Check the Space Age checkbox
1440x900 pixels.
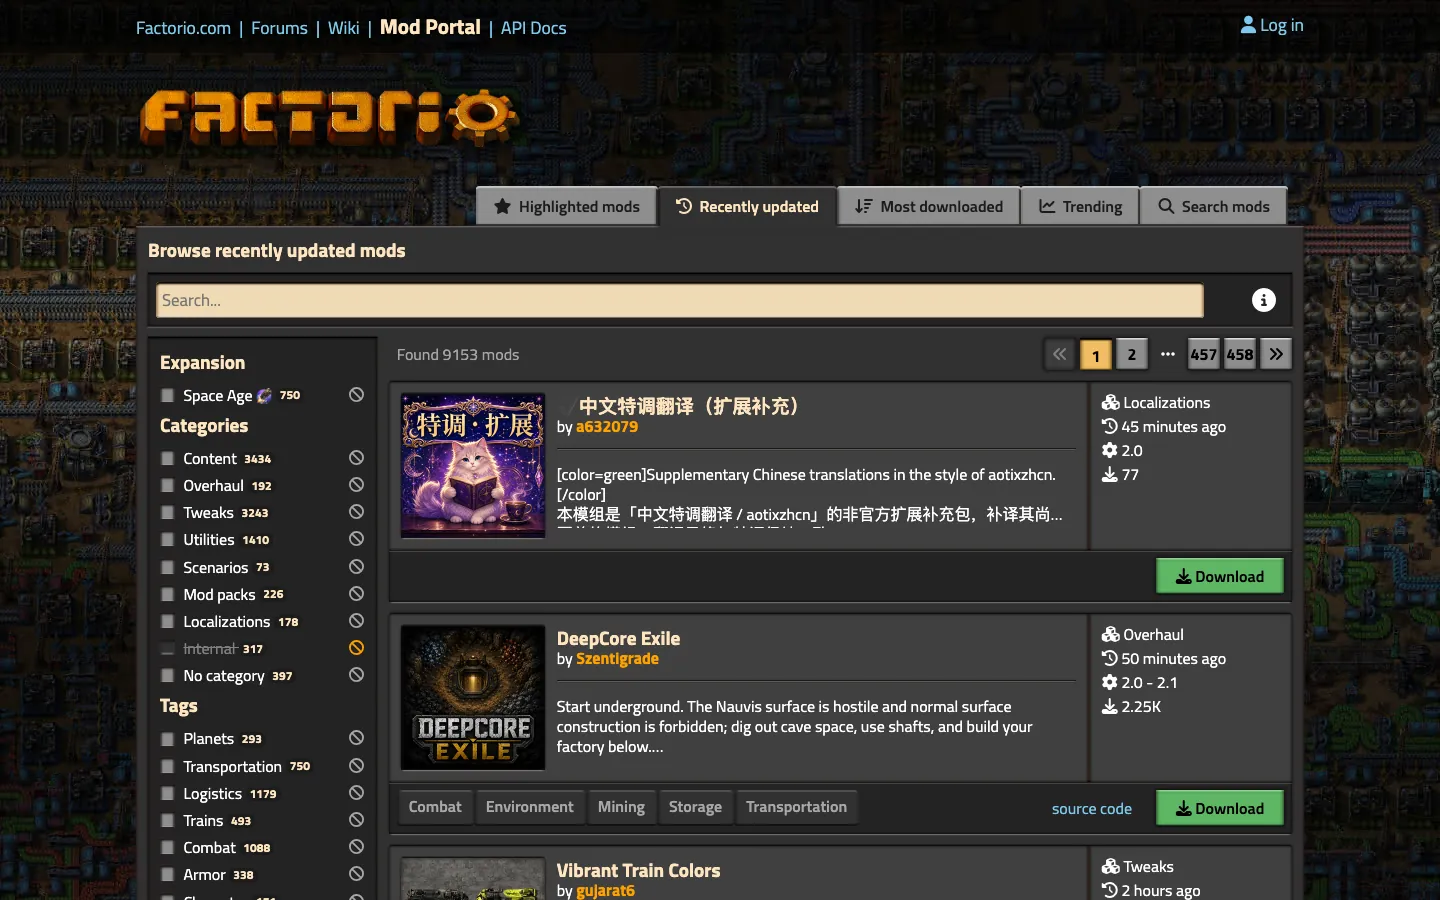(168, 396)
